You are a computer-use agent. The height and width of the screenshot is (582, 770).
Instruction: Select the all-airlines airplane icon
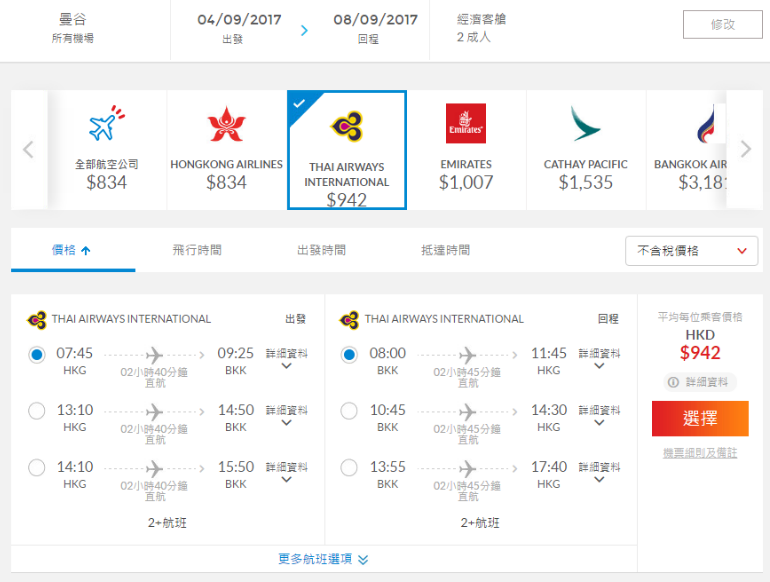(107, 123)
